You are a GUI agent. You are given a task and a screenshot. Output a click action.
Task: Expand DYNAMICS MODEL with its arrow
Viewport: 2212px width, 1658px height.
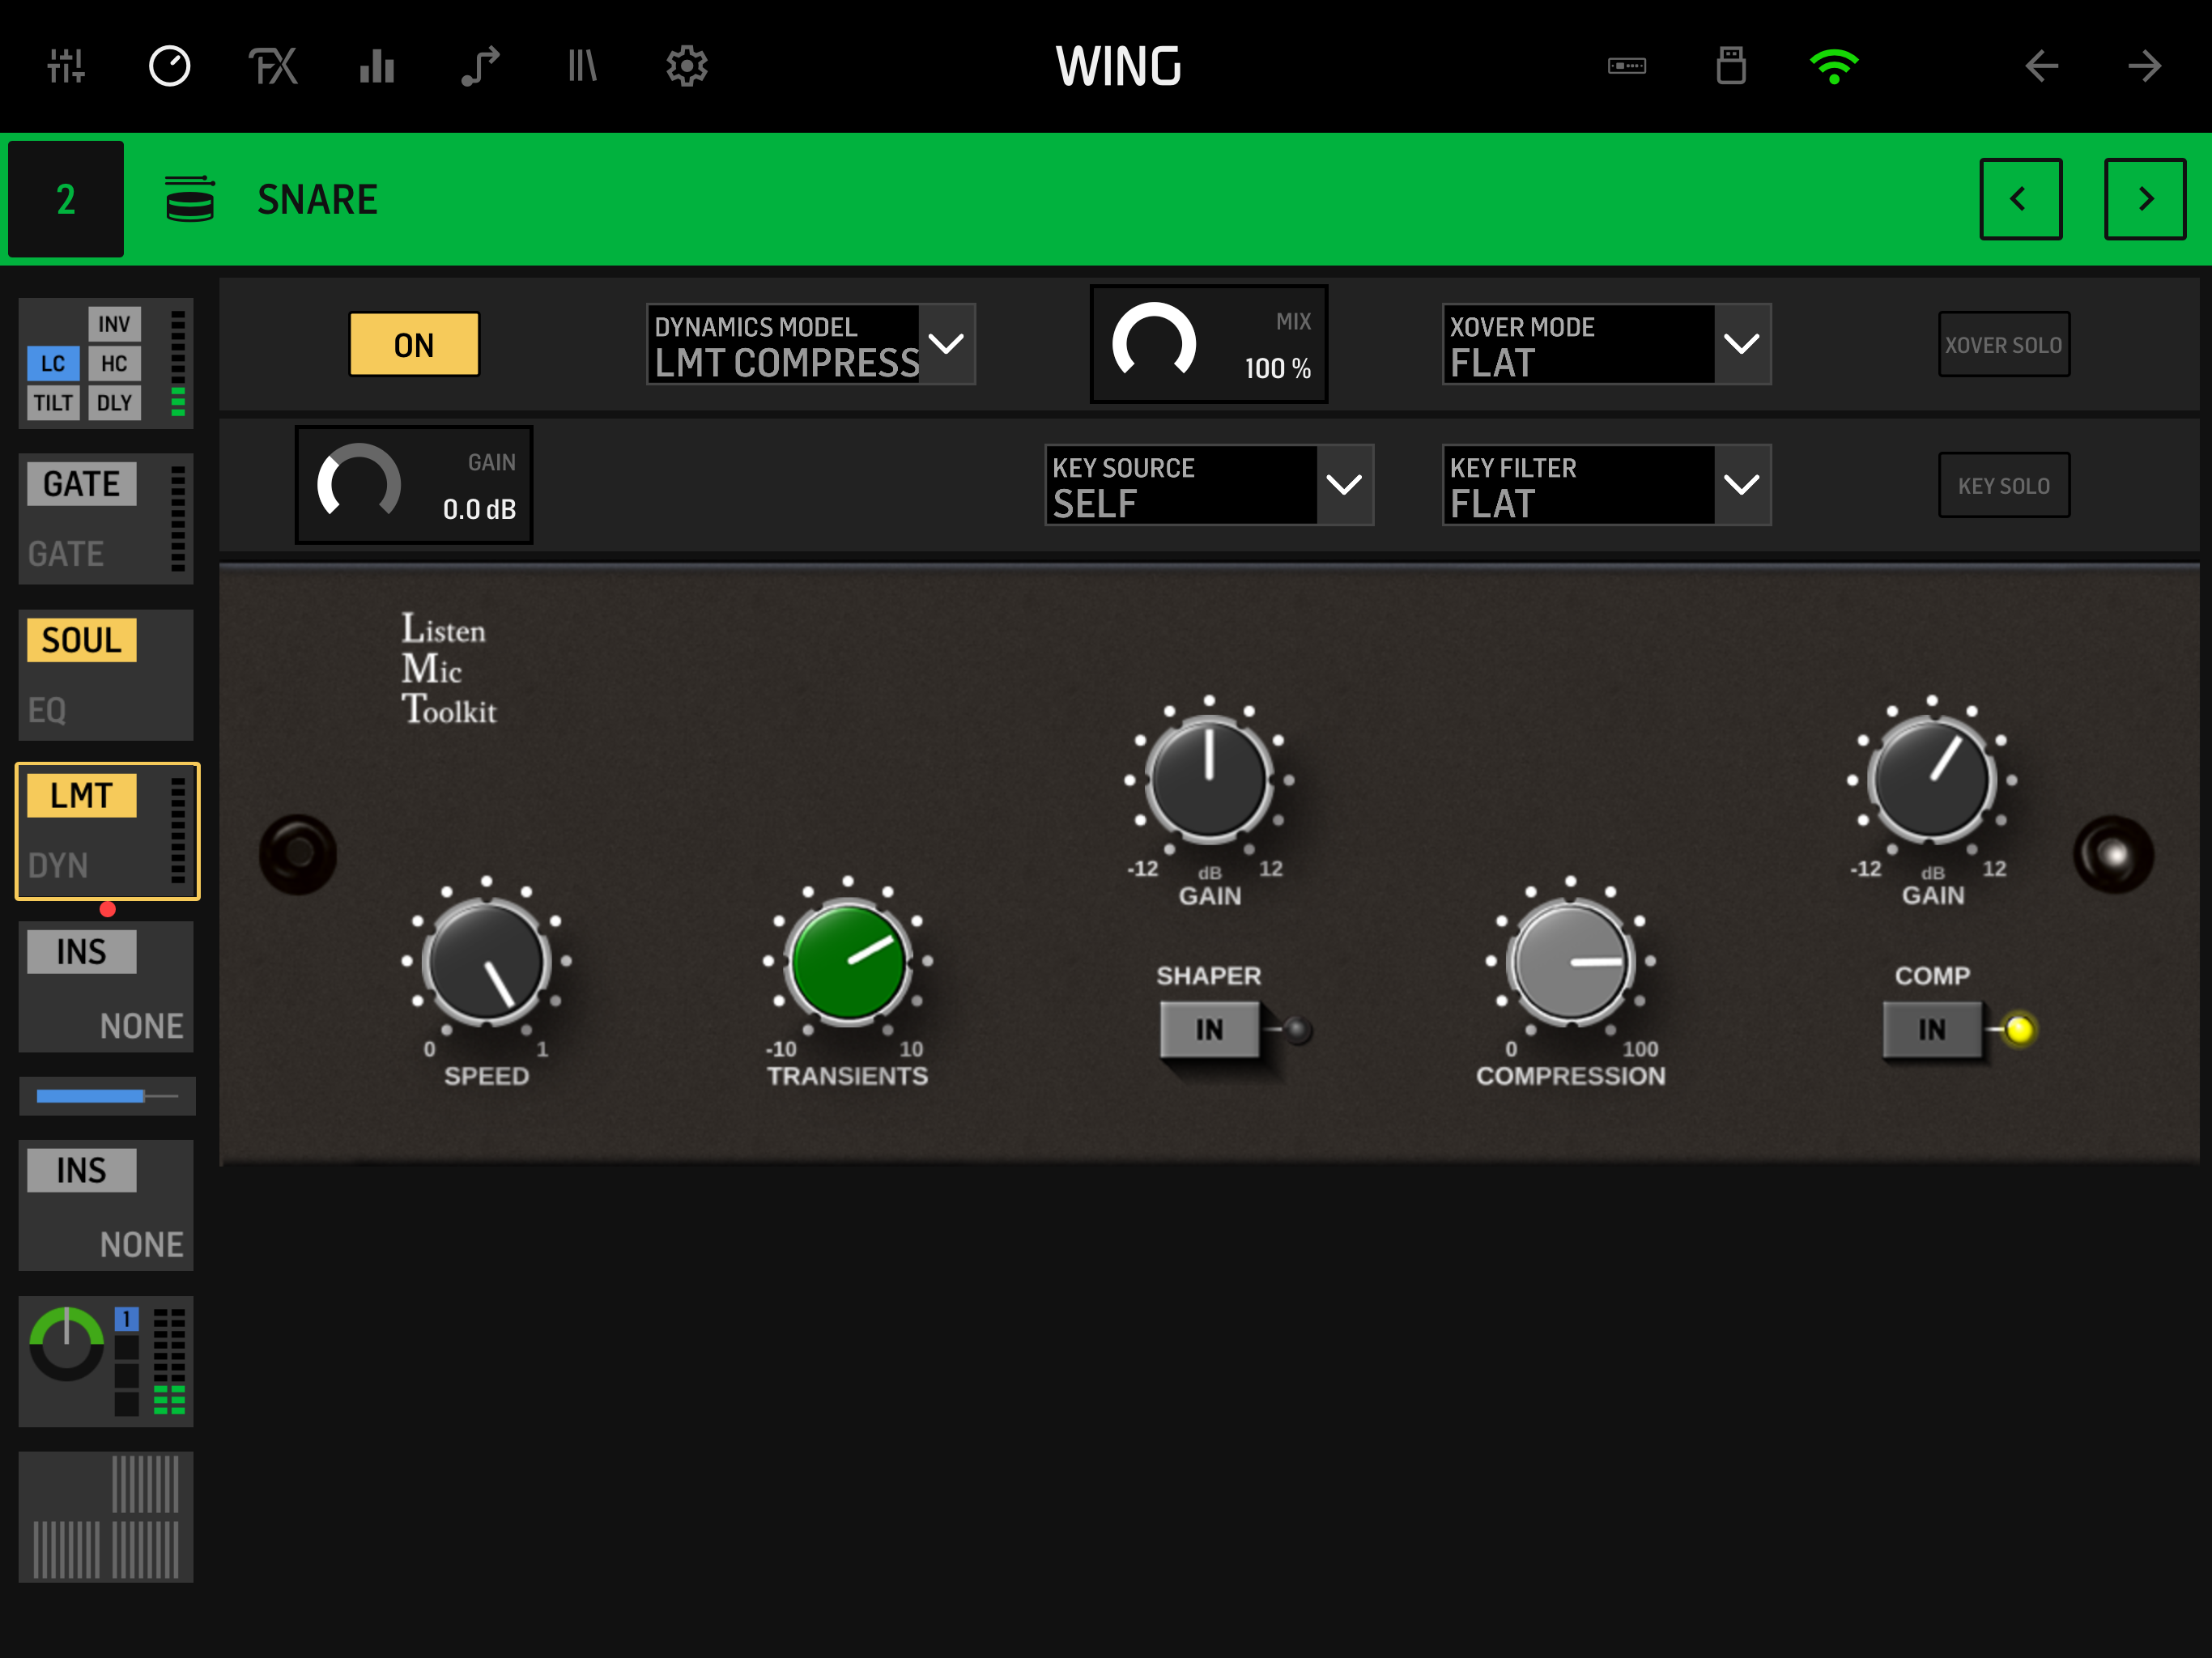pos(946,344)
